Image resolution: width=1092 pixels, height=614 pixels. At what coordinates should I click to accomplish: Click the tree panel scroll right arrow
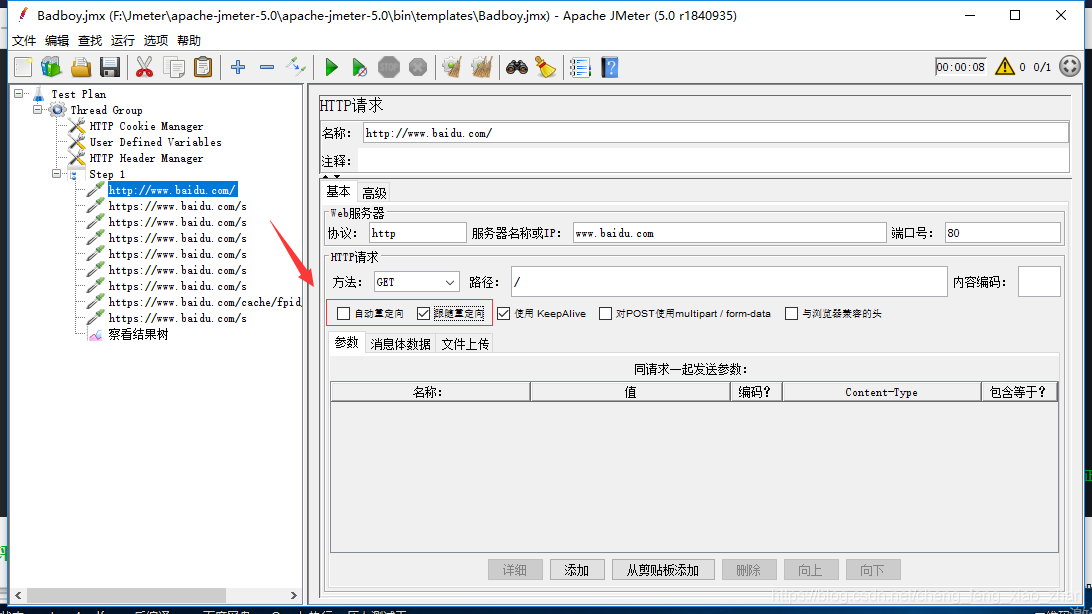click(294, 595)
